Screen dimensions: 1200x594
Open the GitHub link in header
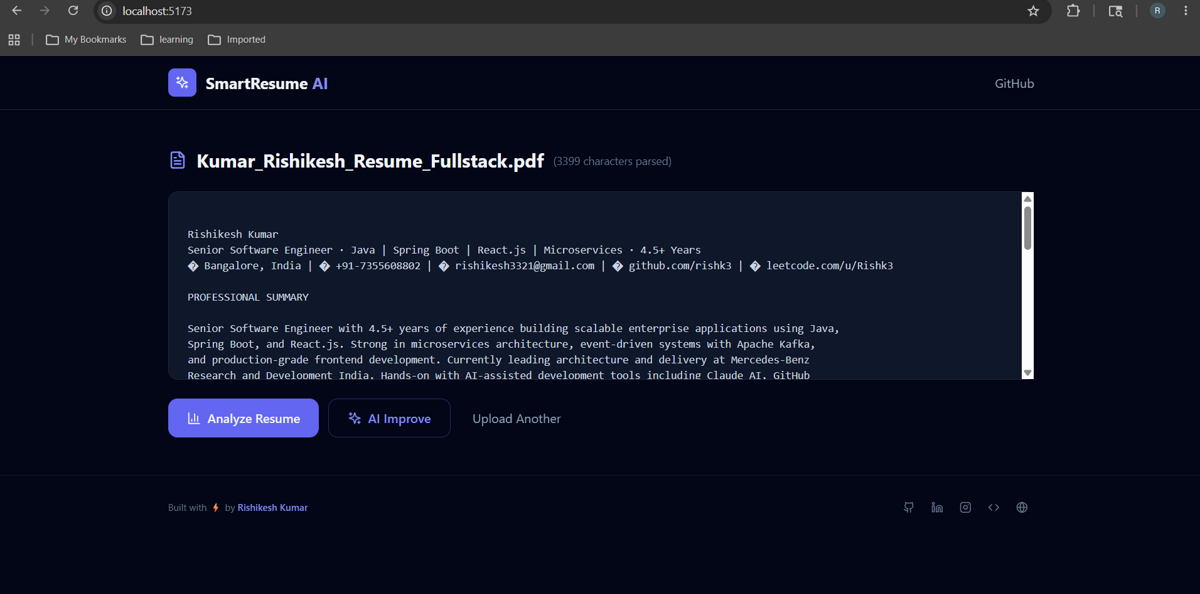[1014, 84]
